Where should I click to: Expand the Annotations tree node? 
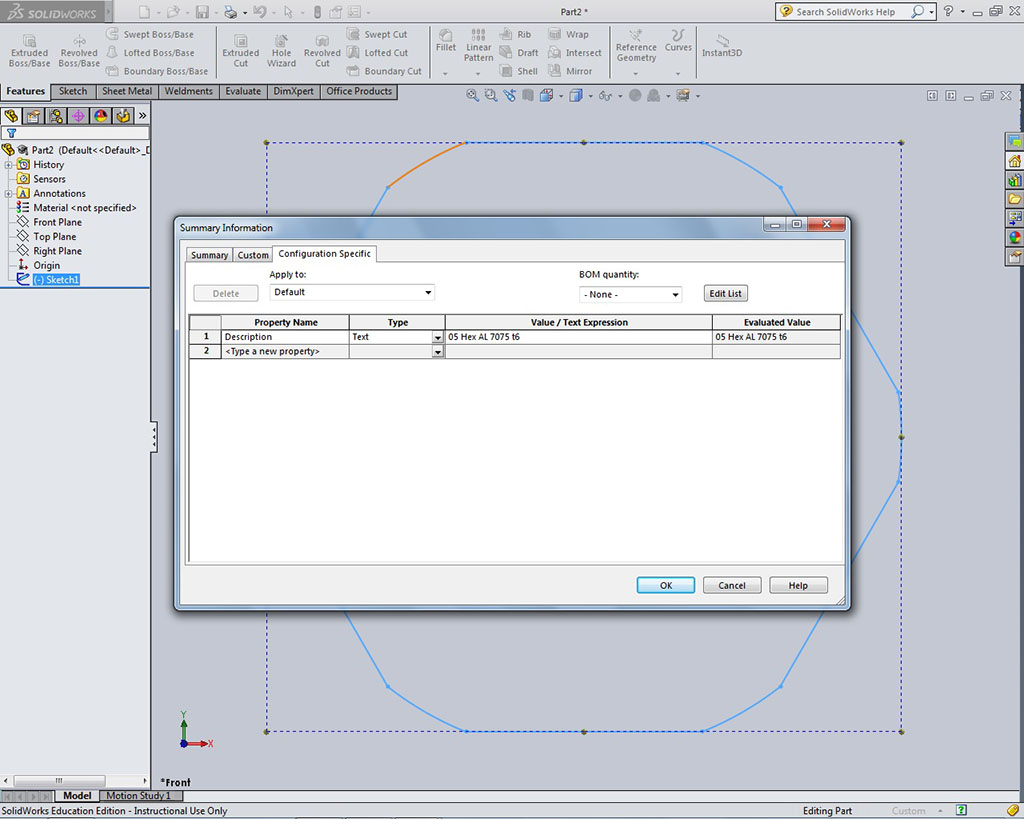pyautogui.click(x=9, y=194)
